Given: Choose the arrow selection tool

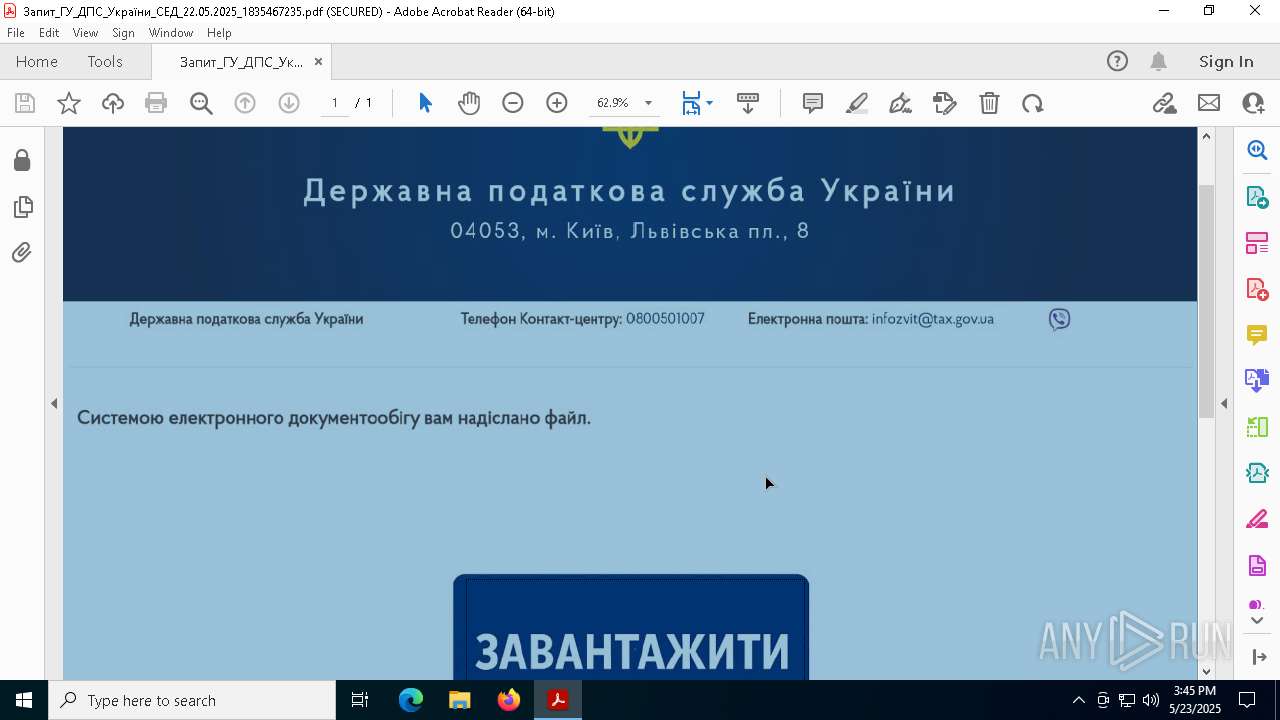Looking at the screenshot, I should [425, 103].
